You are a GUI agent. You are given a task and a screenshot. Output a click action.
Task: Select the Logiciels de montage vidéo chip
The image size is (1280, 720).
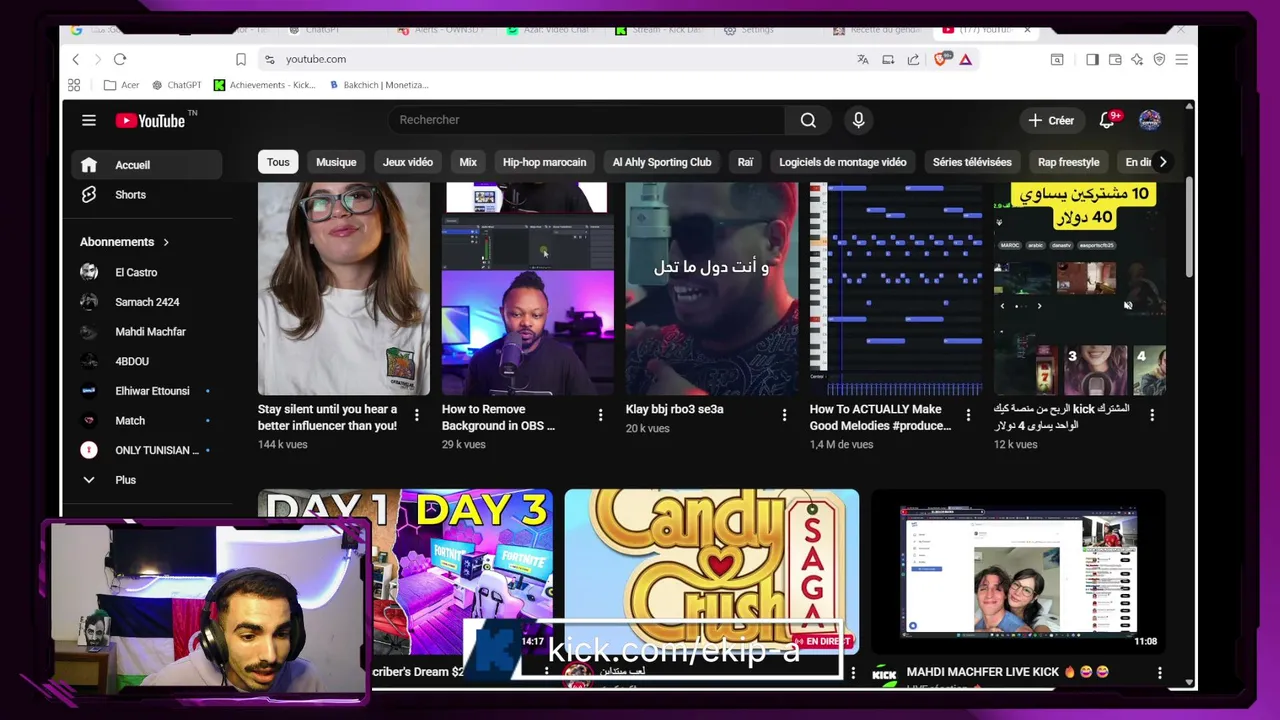point(843,162)
